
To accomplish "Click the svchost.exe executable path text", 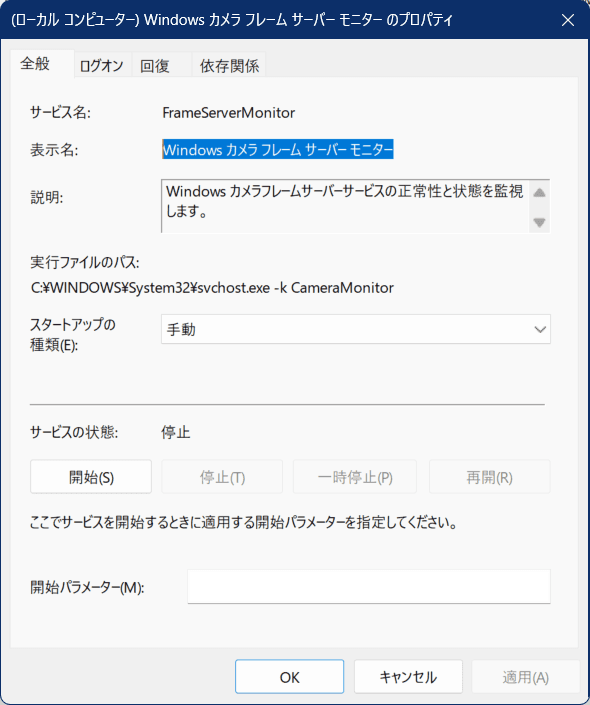I will (212, 288).
